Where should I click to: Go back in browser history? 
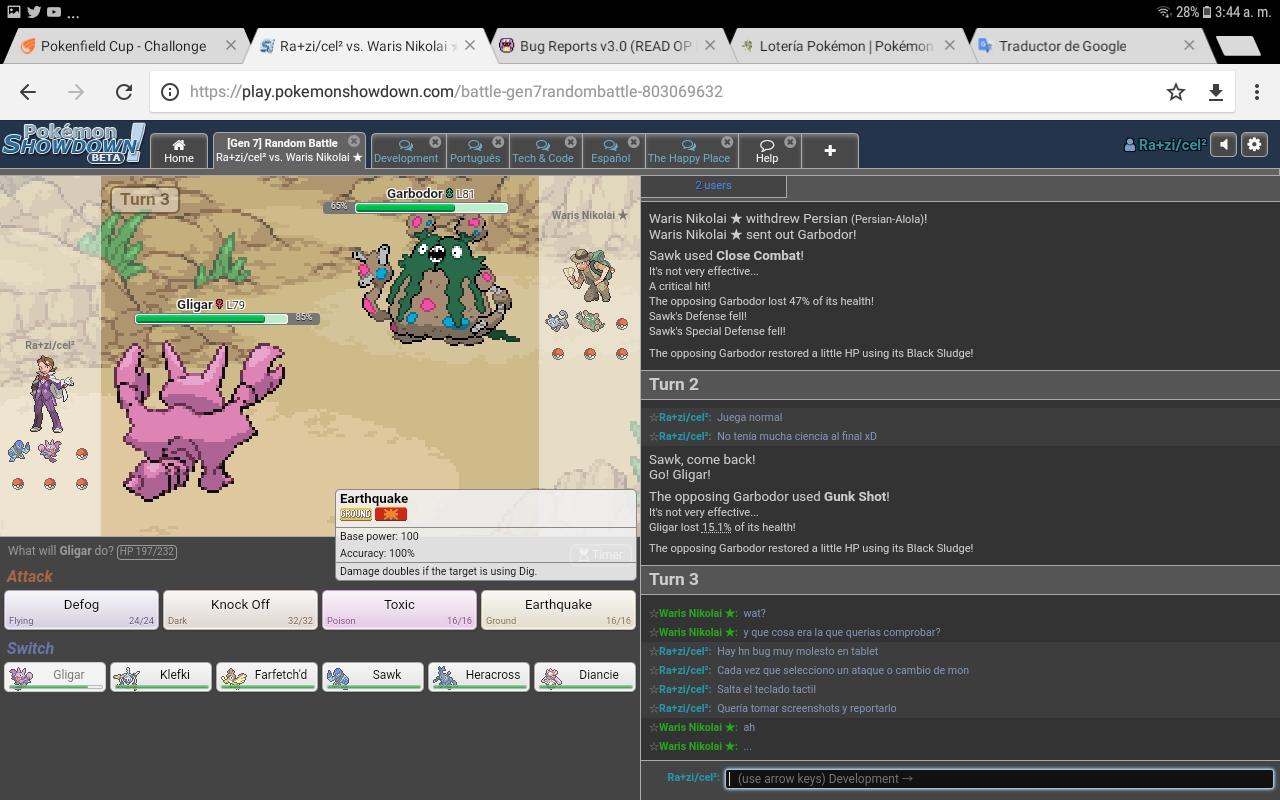click(x=28, y=92)
